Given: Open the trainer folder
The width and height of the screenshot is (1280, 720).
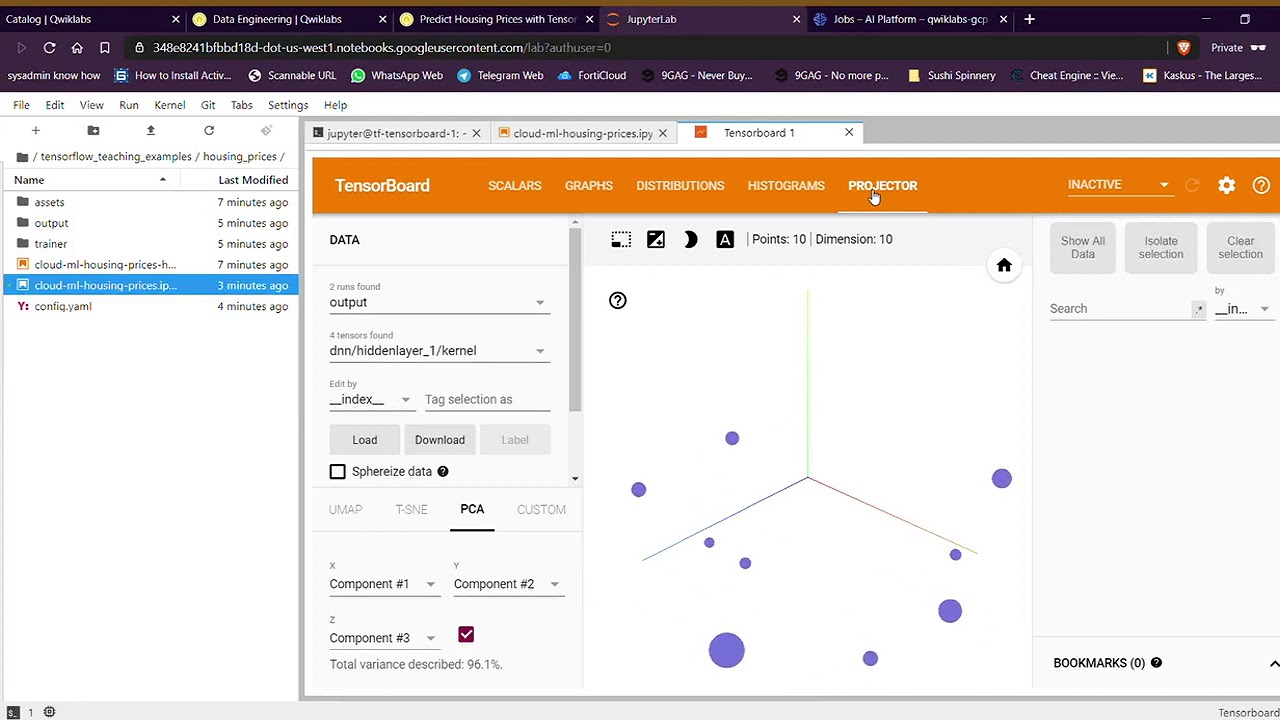Looking at the screenshot, I should point(51,244).
